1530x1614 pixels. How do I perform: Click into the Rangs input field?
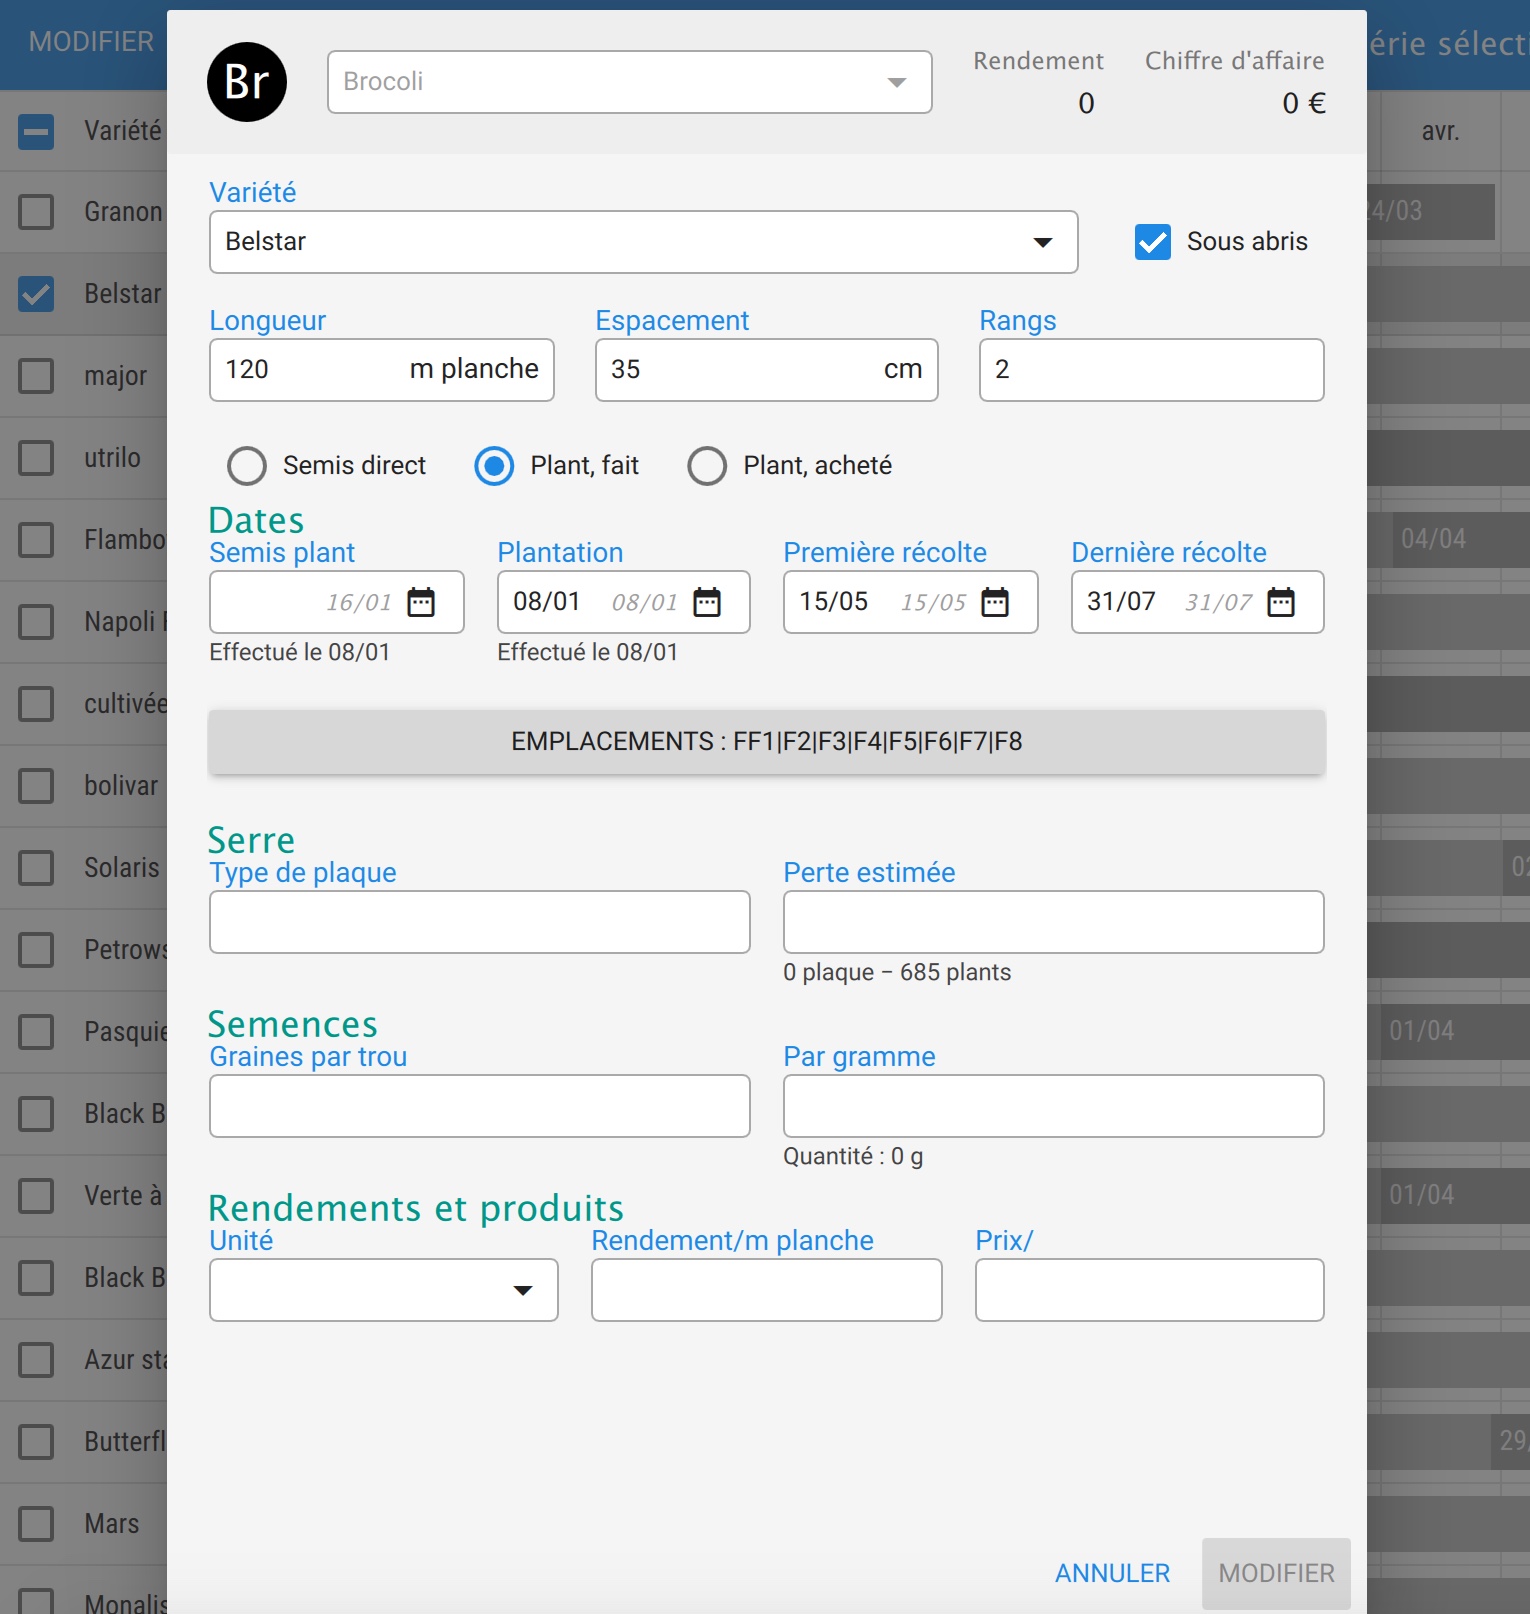click(1151, 370)
